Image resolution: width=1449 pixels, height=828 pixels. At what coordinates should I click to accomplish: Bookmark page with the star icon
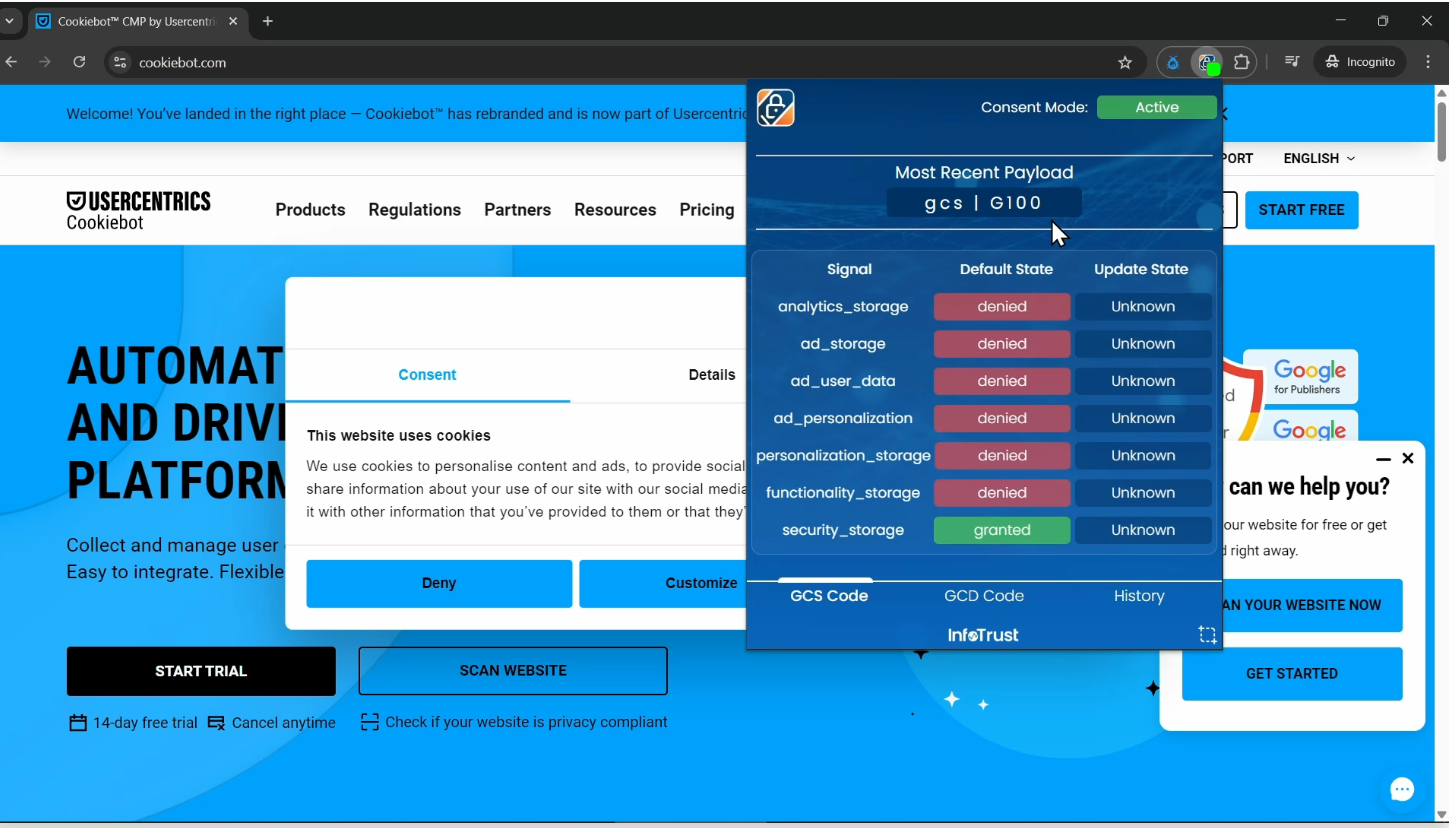(x=1125, y=62)
